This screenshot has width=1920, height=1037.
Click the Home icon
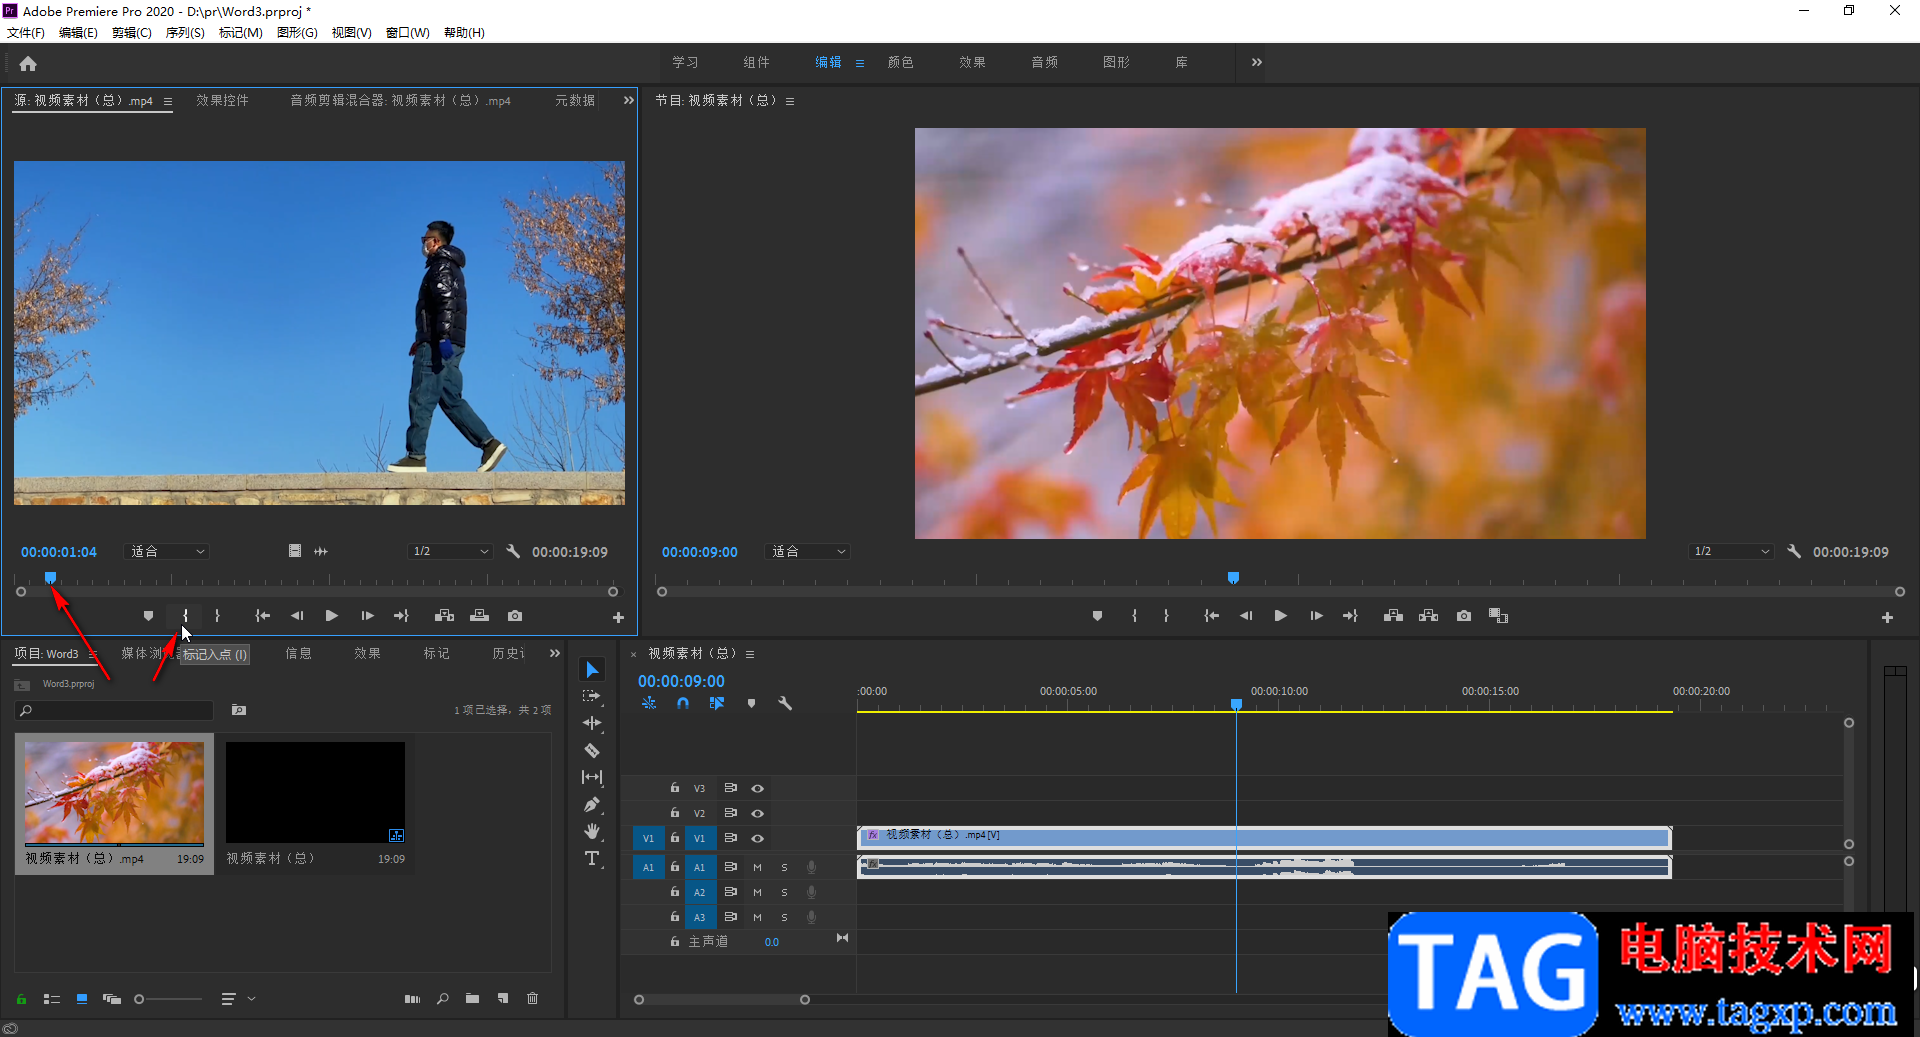[28, 64]
